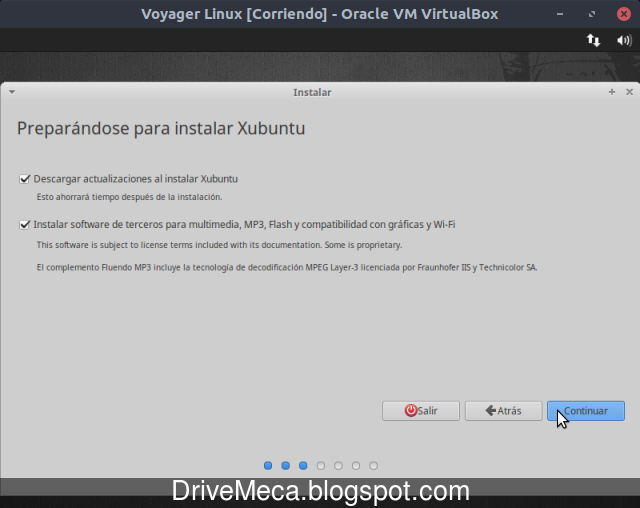
Task: Close the Oracle VM VirtualBox window
Action: 623,14
